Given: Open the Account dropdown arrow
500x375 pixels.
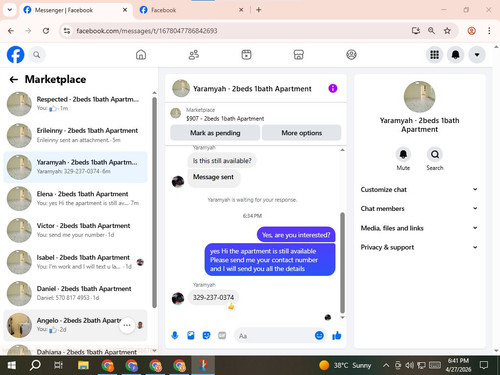Looking at the screenshot, I should pyautogui.click(x=477, y=55).
